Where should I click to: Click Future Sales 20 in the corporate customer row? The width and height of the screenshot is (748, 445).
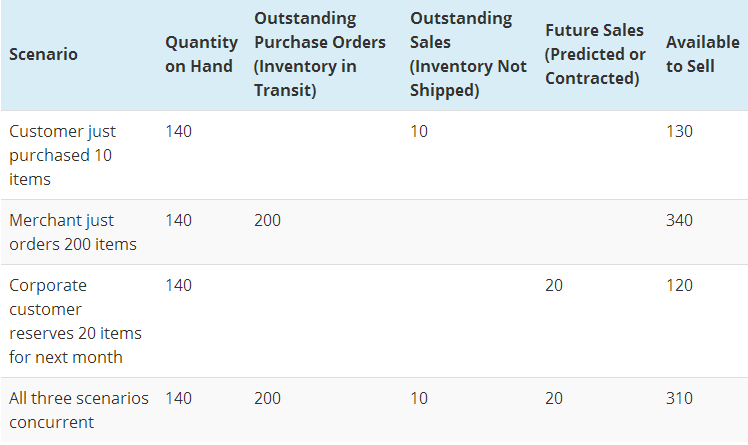pyautogui.click(x=554, y=285)
